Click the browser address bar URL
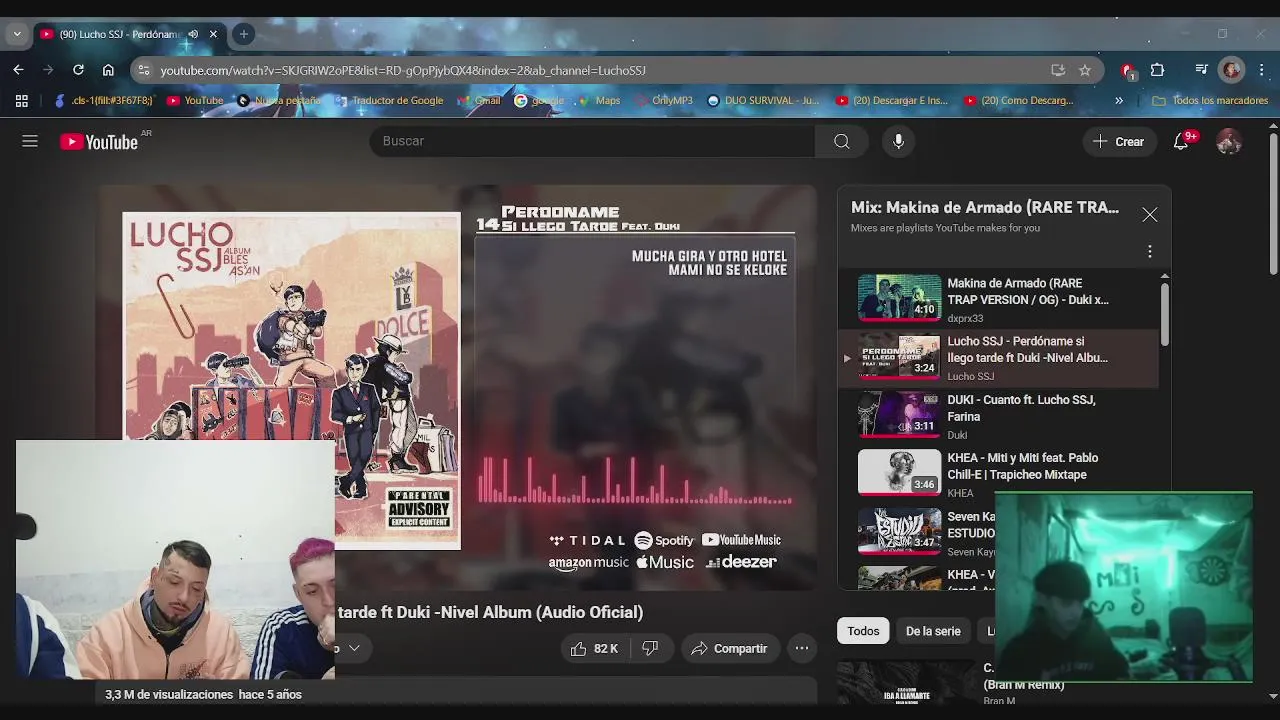 click(403, 70)
